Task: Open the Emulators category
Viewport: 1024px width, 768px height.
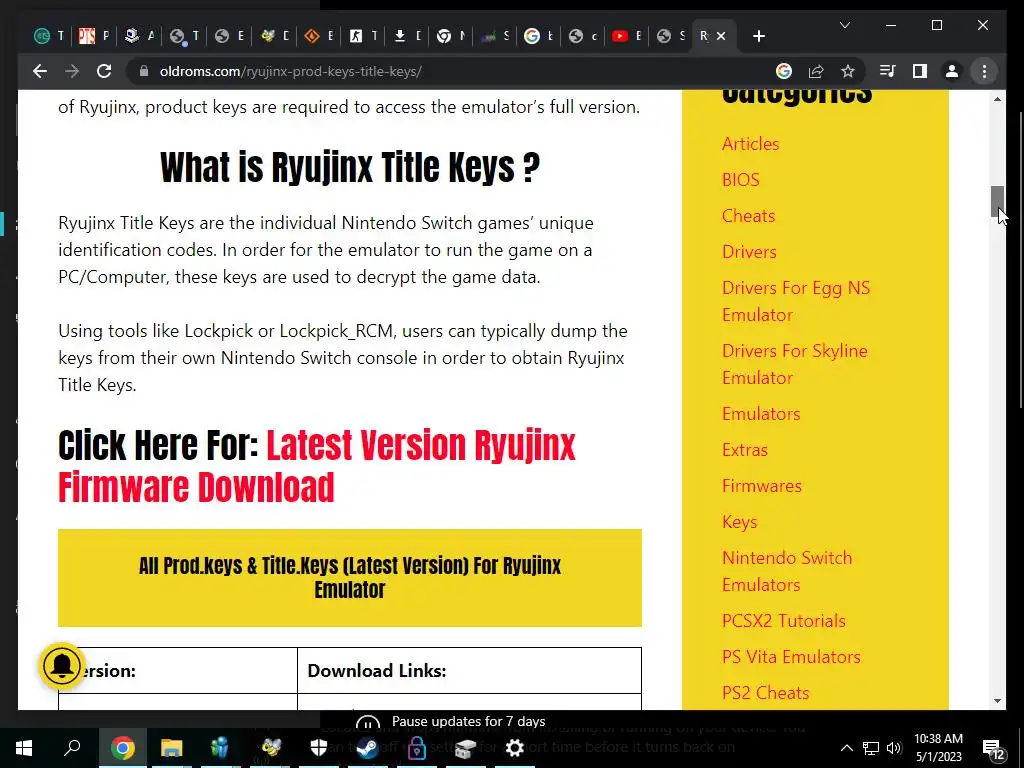Action: (x=761, y=413)
